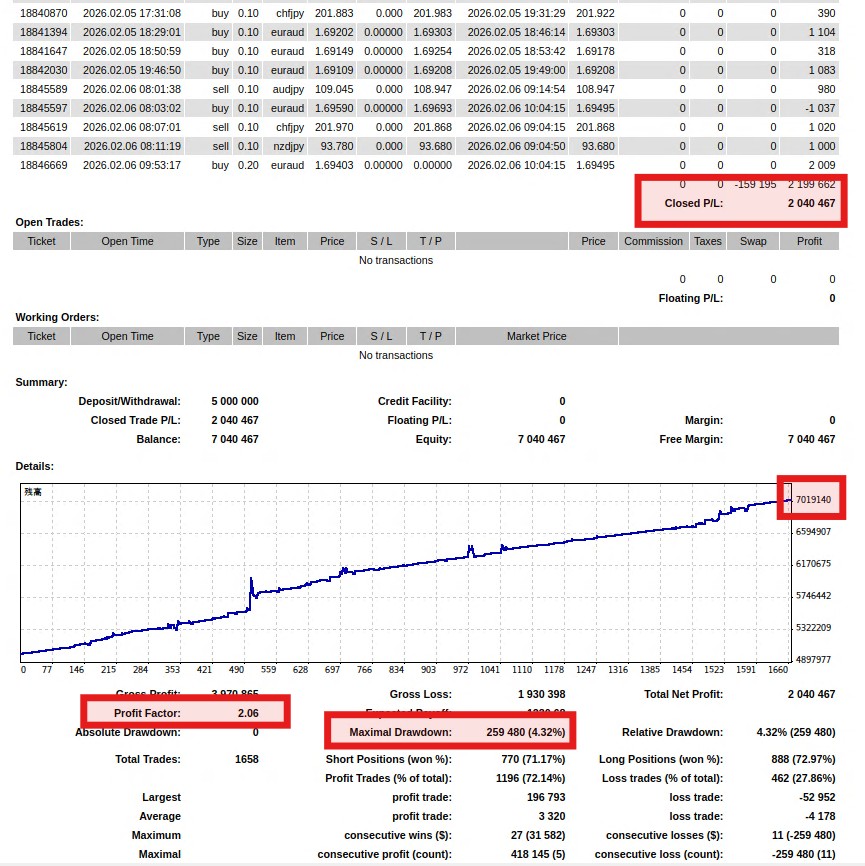The width and height of the screenshot is (865, 866).
Task: Click the Total Trades count 1658
Action: (245, 759)
